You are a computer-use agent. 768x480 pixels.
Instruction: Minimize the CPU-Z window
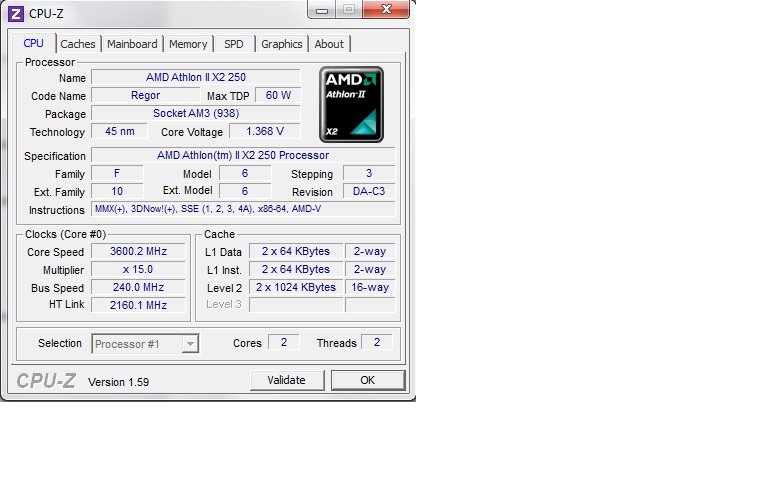[x=322, y=10]
